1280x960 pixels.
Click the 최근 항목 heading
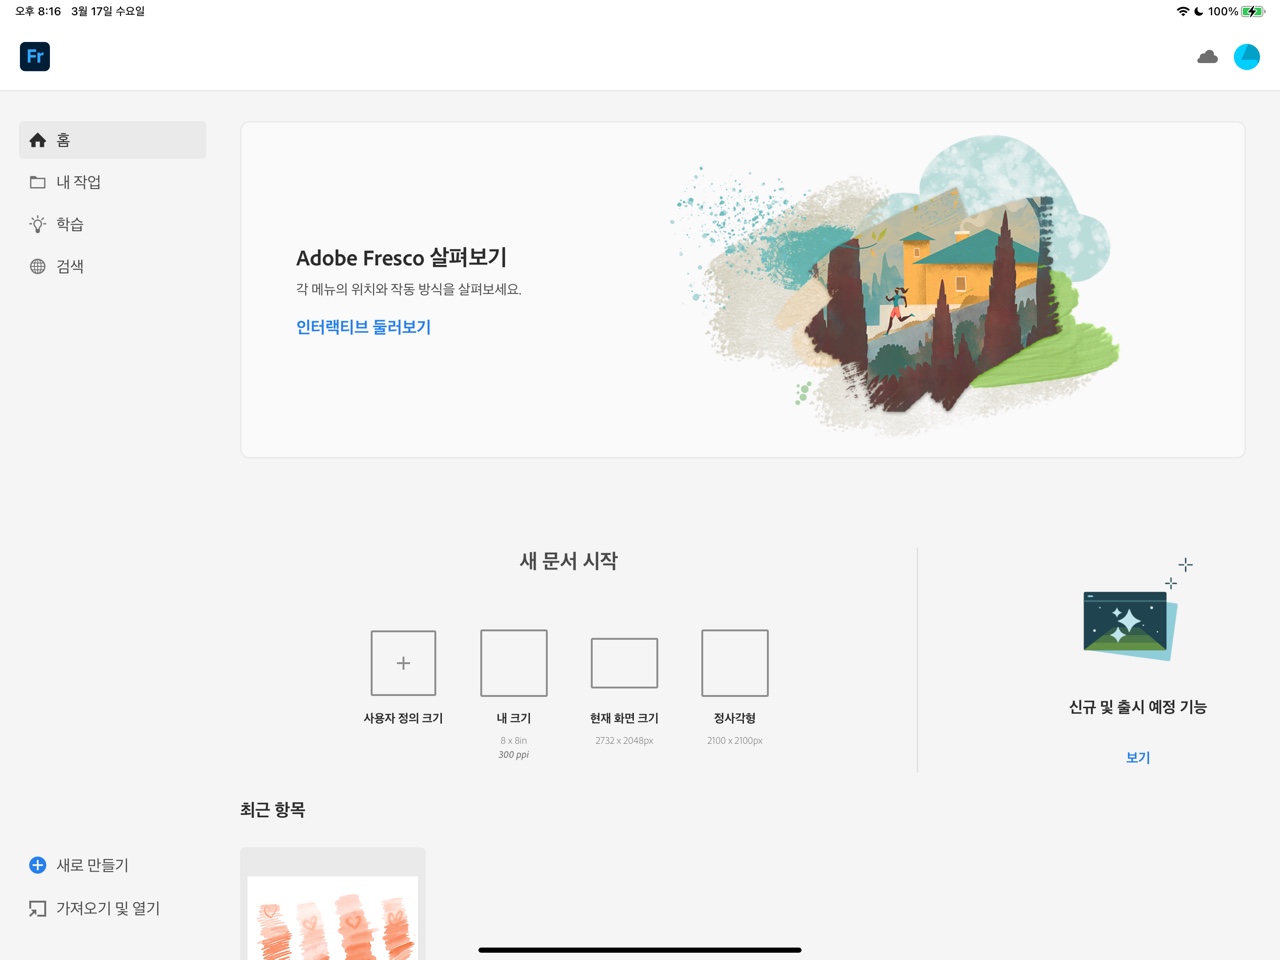tap(272, 810)
